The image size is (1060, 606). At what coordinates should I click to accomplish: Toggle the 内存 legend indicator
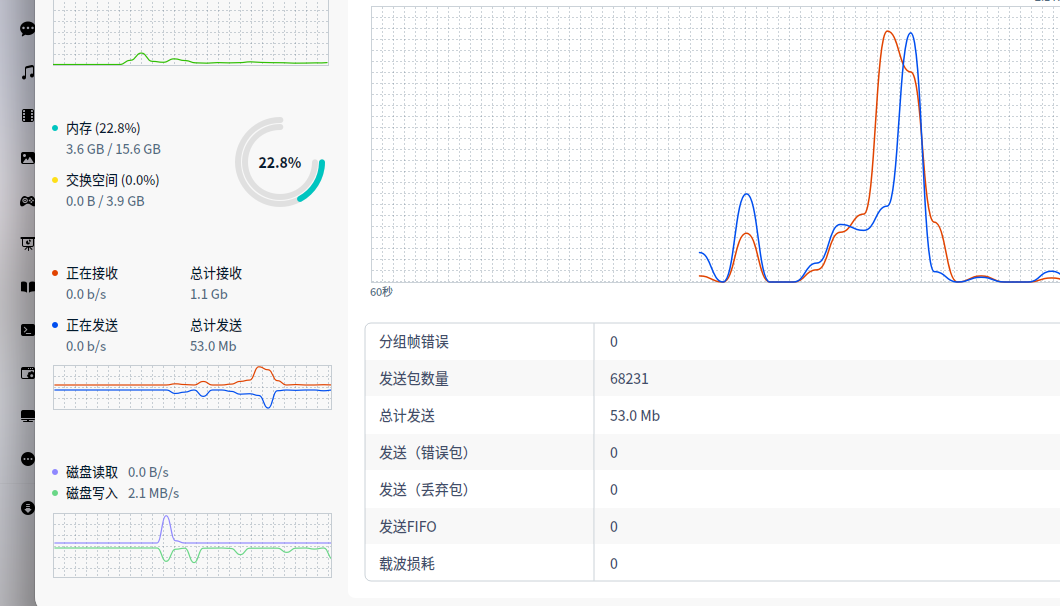tap(55, 128)
